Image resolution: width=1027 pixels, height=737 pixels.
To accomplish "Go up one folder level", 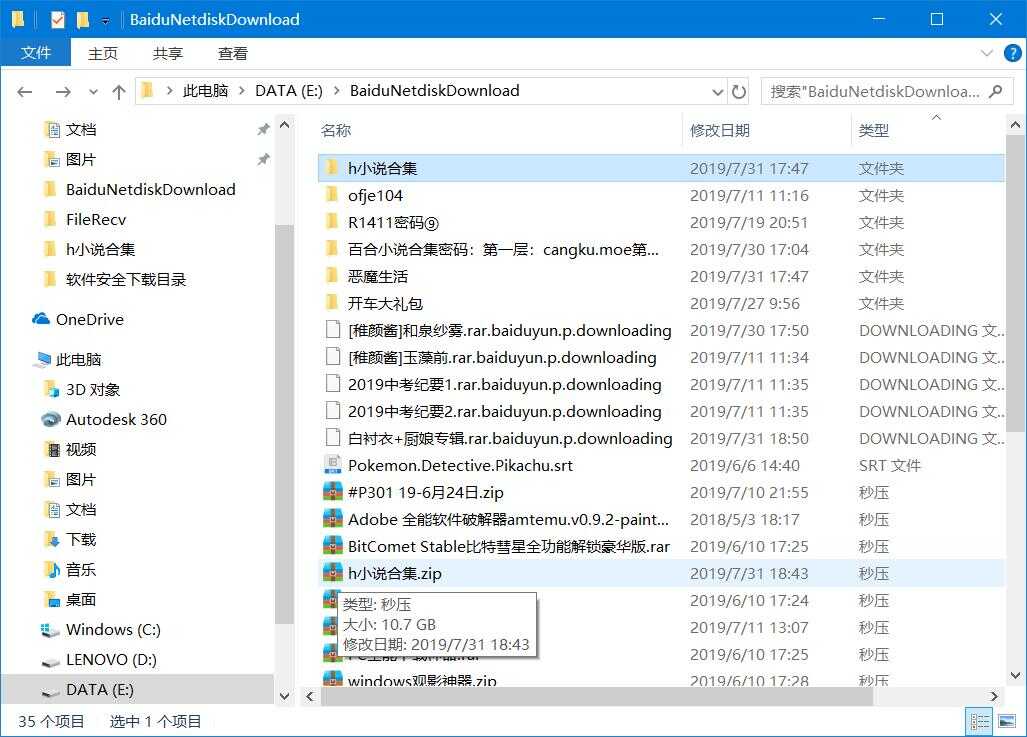I will 119,92.
